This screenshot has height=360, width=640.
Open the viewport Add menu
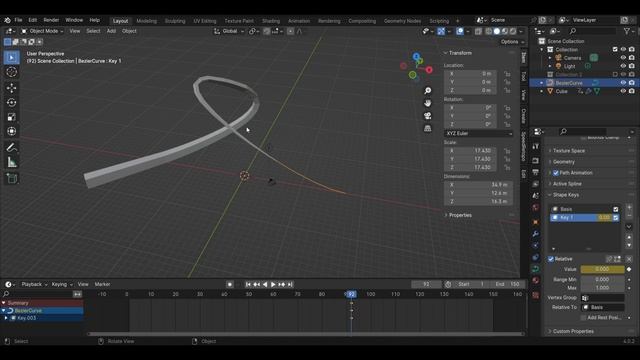tap(111, 31)
